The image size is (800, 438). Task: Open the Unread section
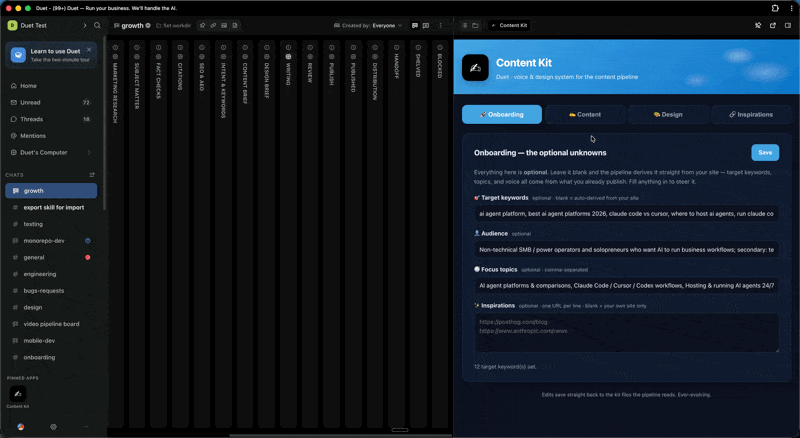click(x=51, y=103)
